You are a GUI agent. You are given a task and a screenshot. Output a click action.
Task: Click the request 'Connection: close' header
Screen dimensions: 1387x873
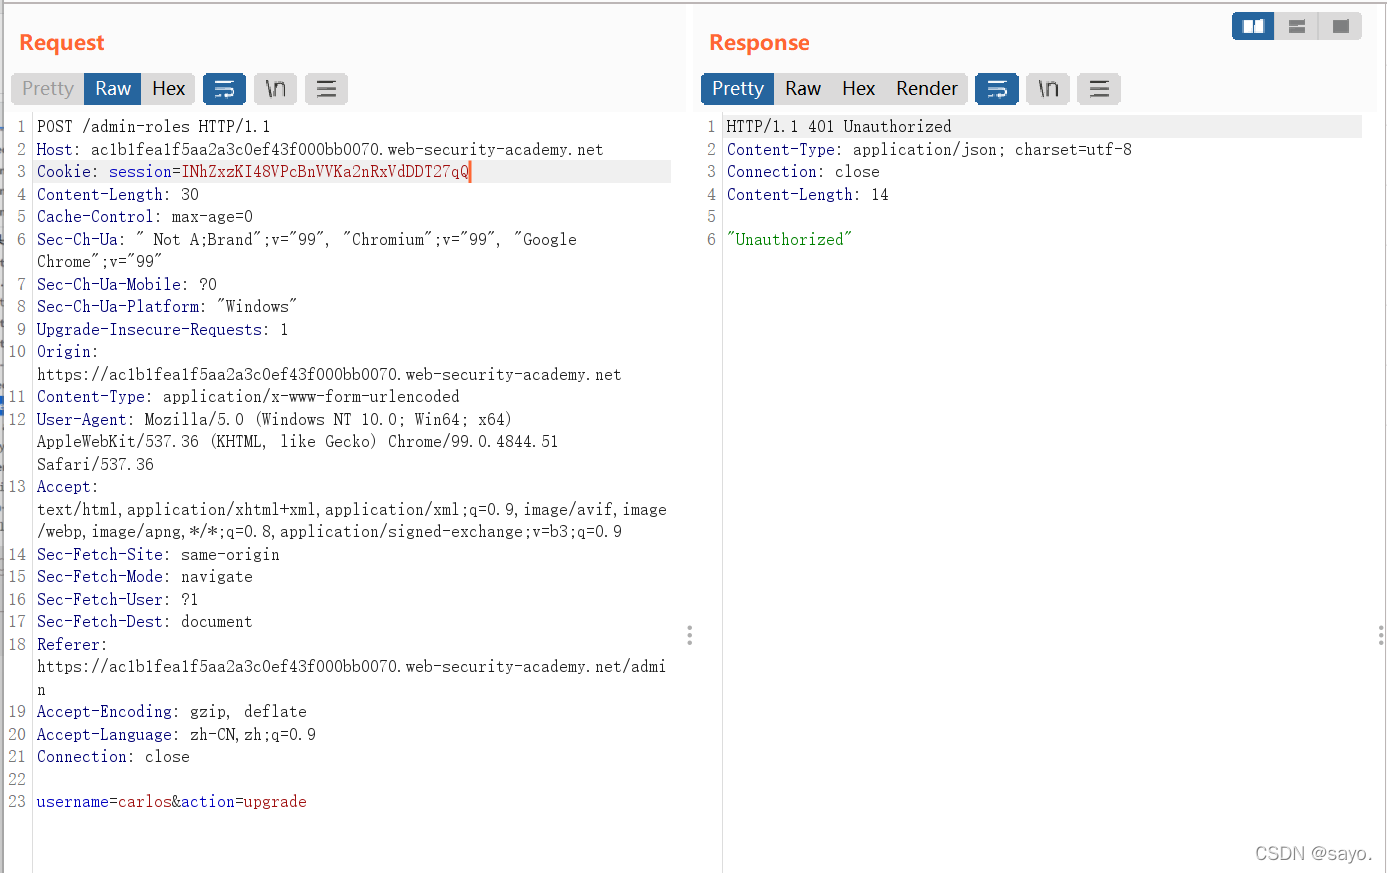(x=113, y=757)
